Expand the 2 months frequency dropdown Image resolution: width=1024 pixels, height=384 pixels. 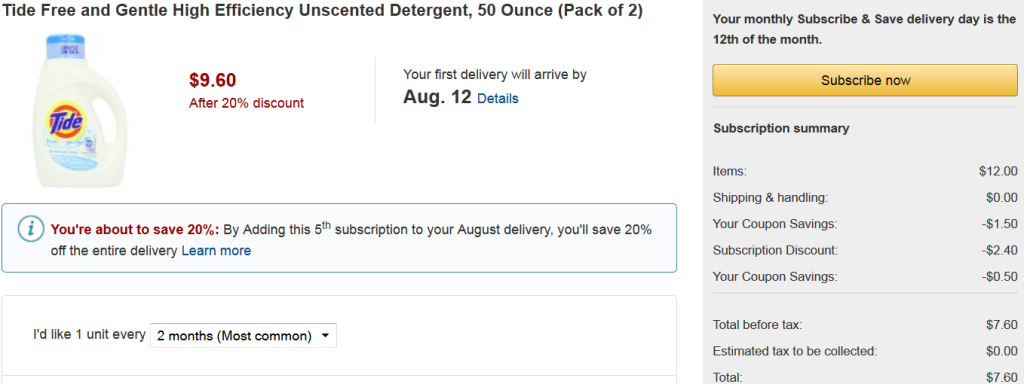pyautogui.click(x=244, y=336)
